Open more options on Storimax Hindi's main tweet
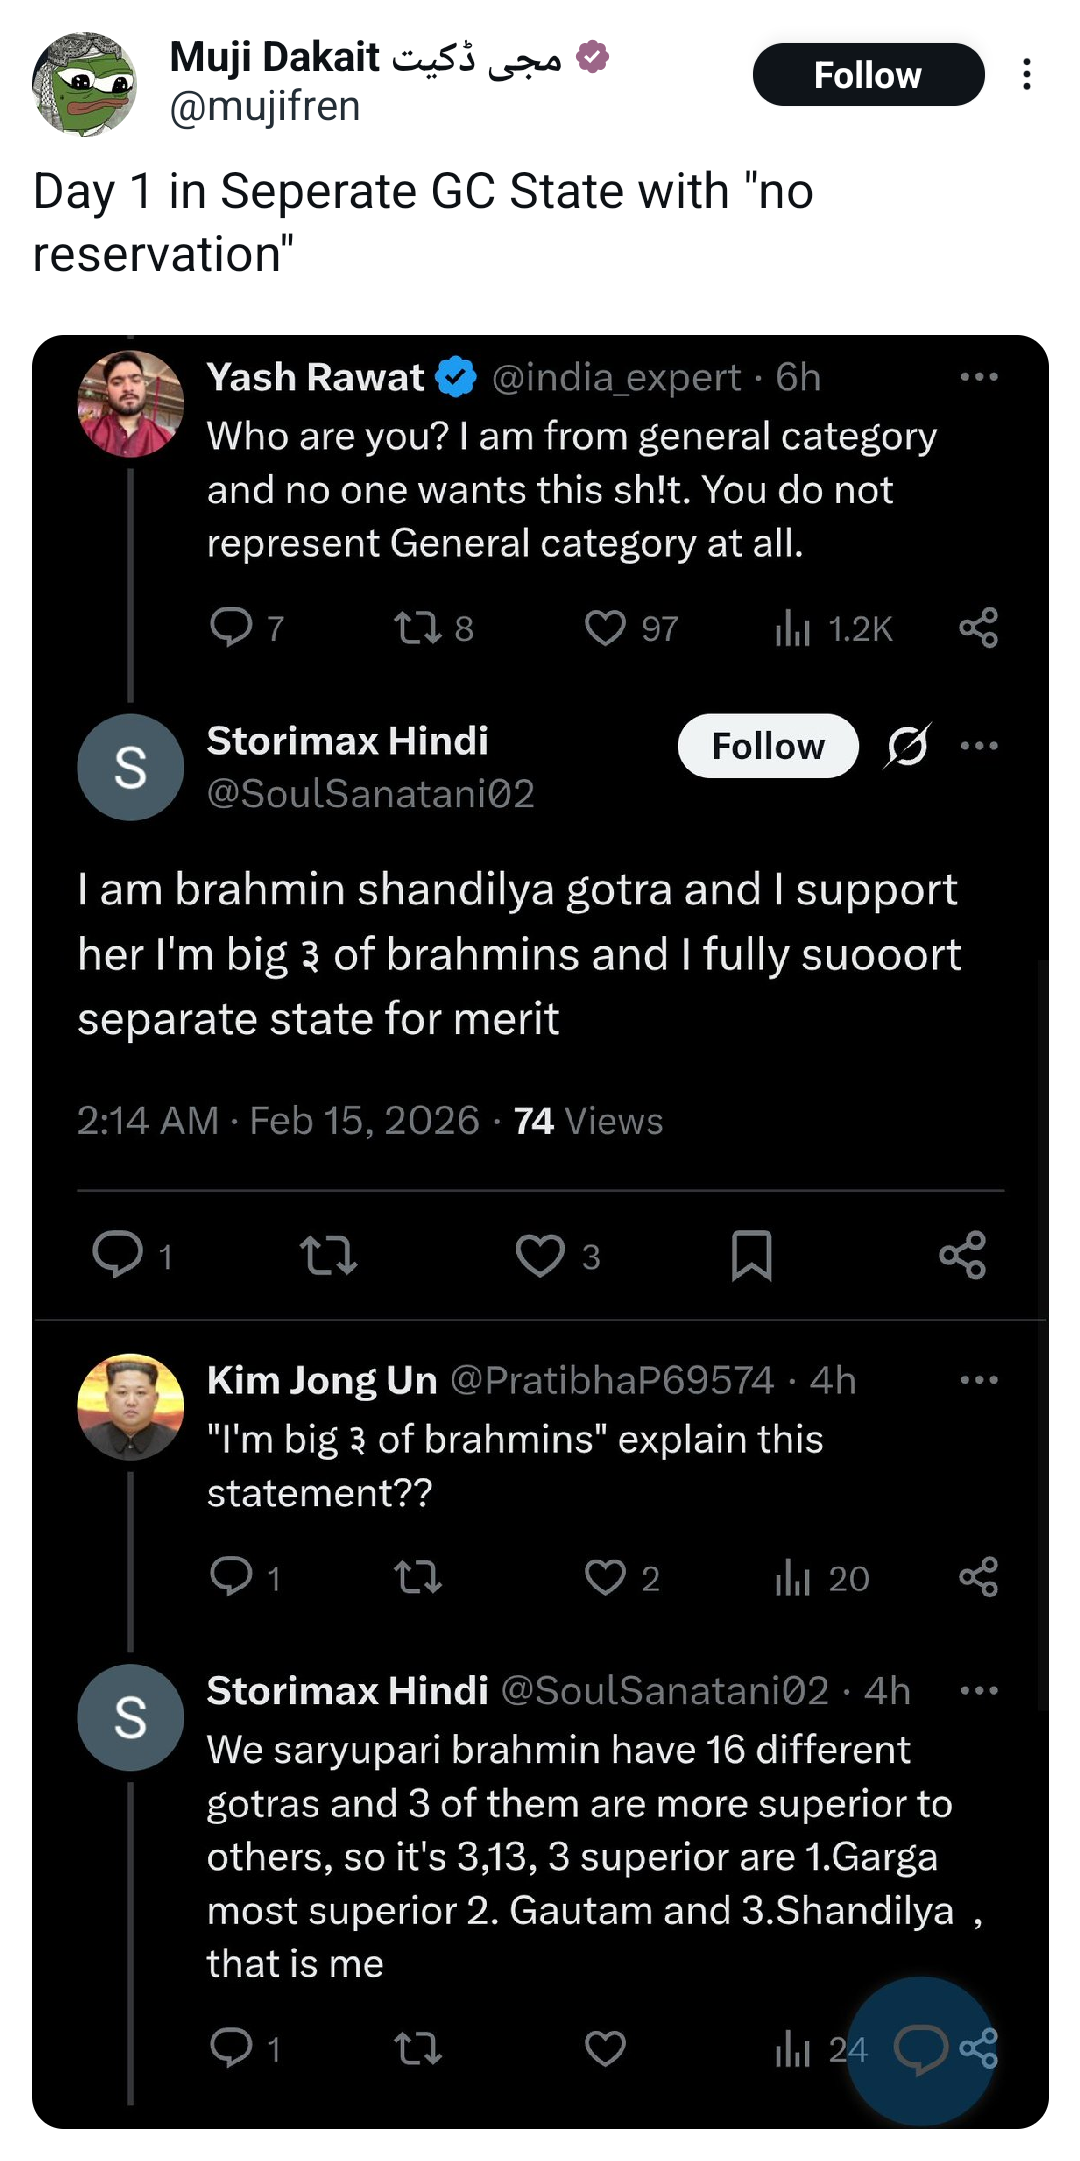The image size is (1080, 2161). click(x=978, y=746)
